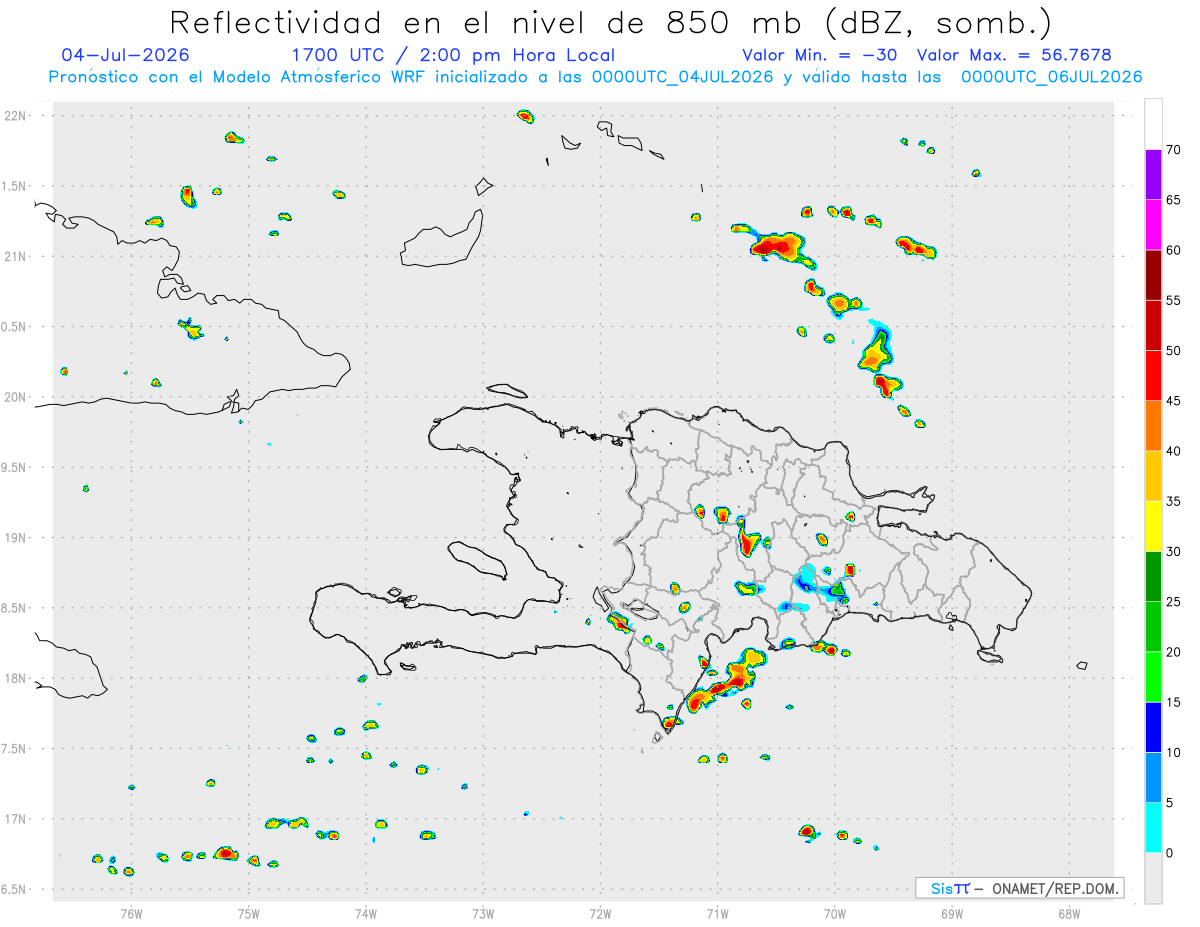Click the colorbar value label '55'
The width and height of the screenshot is (1200, 927).
tap(1173, 300)
